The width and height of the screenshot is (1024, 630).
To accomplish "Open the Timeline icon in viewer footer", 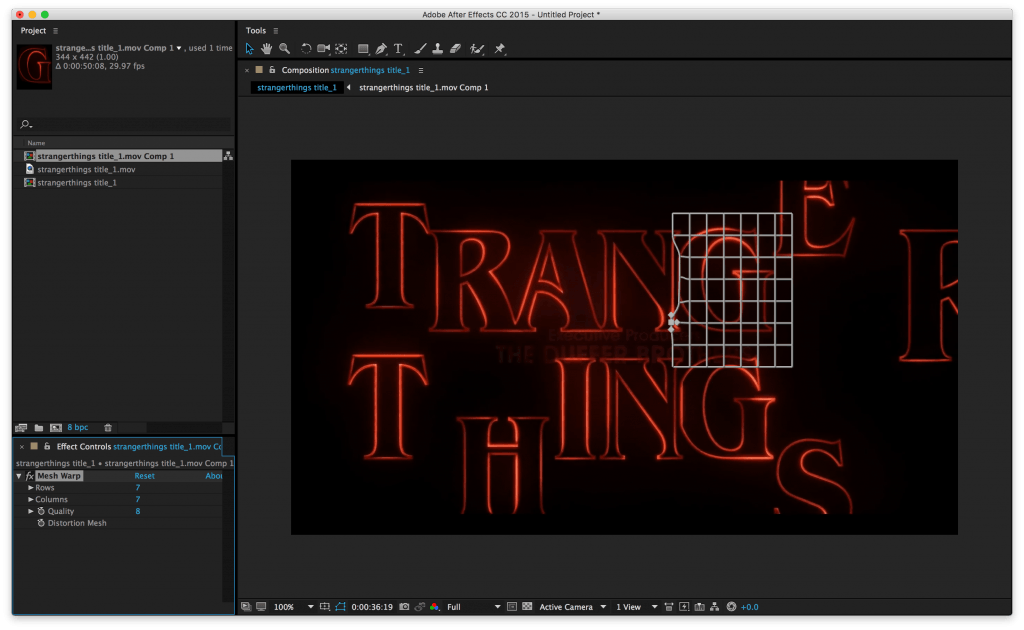I will point(699,607).
